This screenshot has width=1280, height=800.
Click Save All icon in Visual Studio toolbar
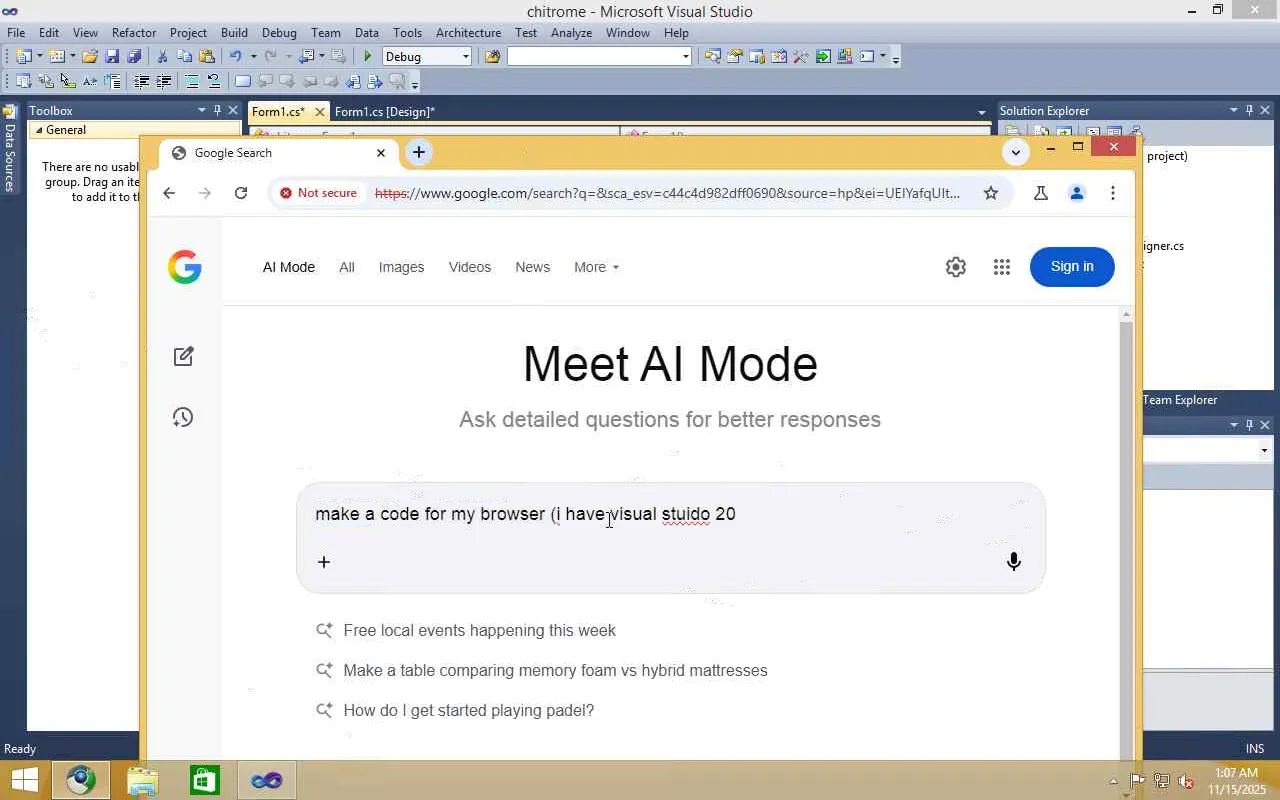coord(134,57)
